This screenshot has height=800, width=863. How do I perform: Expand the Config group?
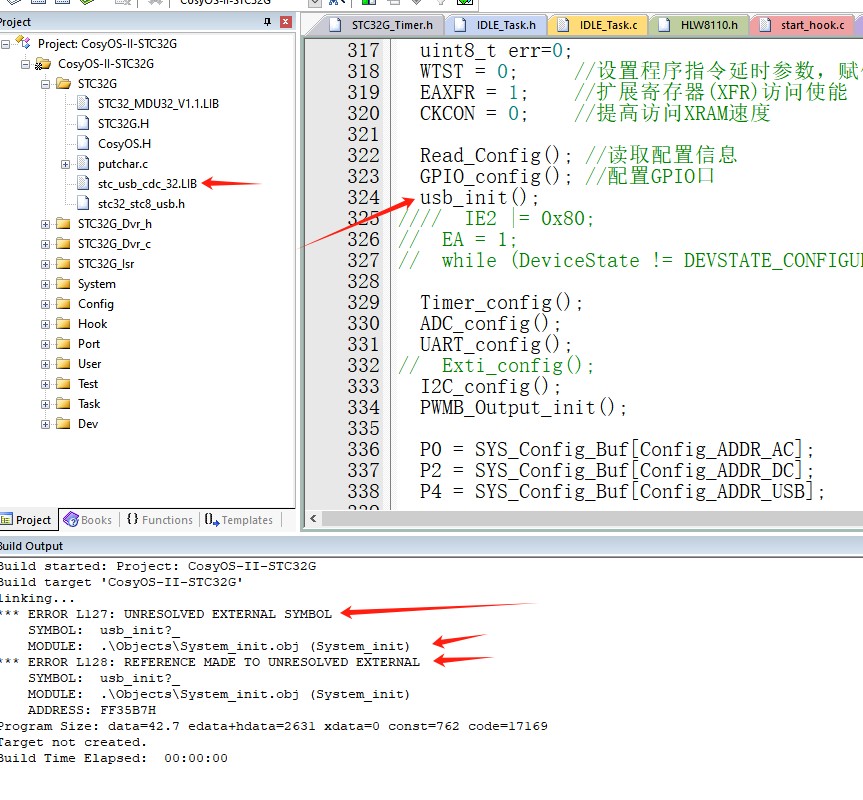click(45, 304)
